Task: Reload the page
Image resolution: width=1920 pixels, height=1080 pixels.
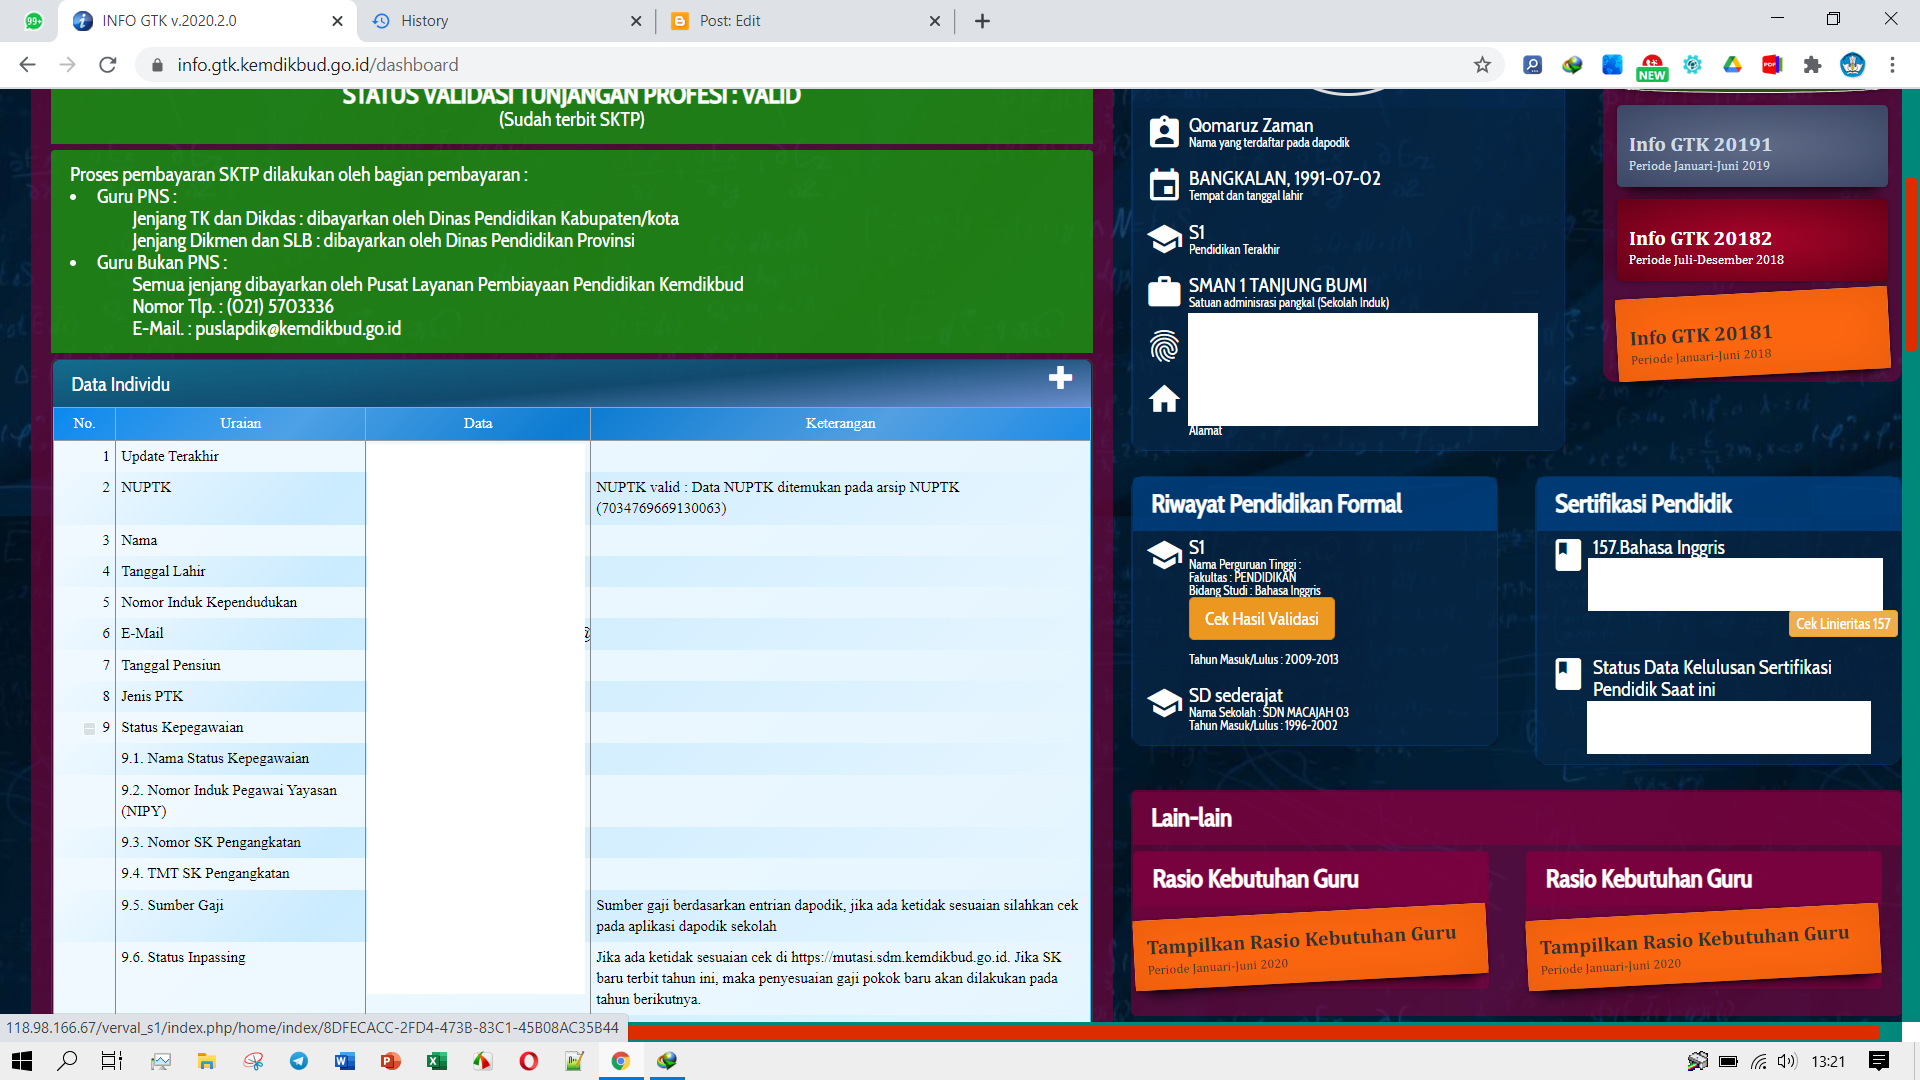Action: coord(108,65)
